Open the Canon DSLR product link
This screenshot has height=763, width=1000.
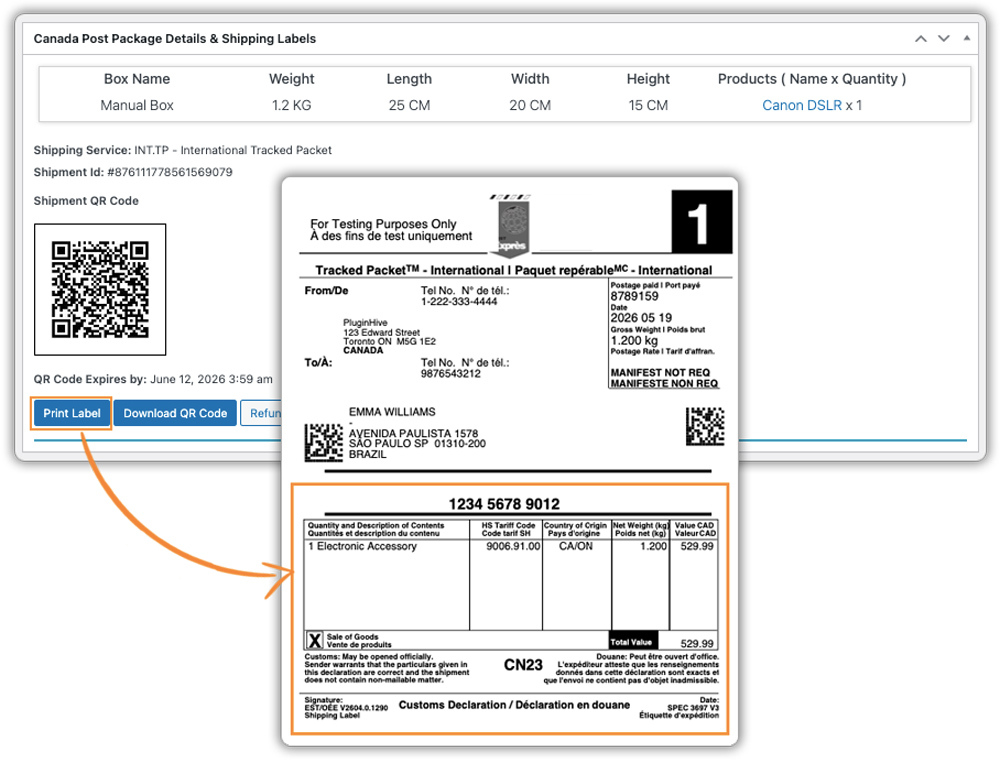point(802,105)
